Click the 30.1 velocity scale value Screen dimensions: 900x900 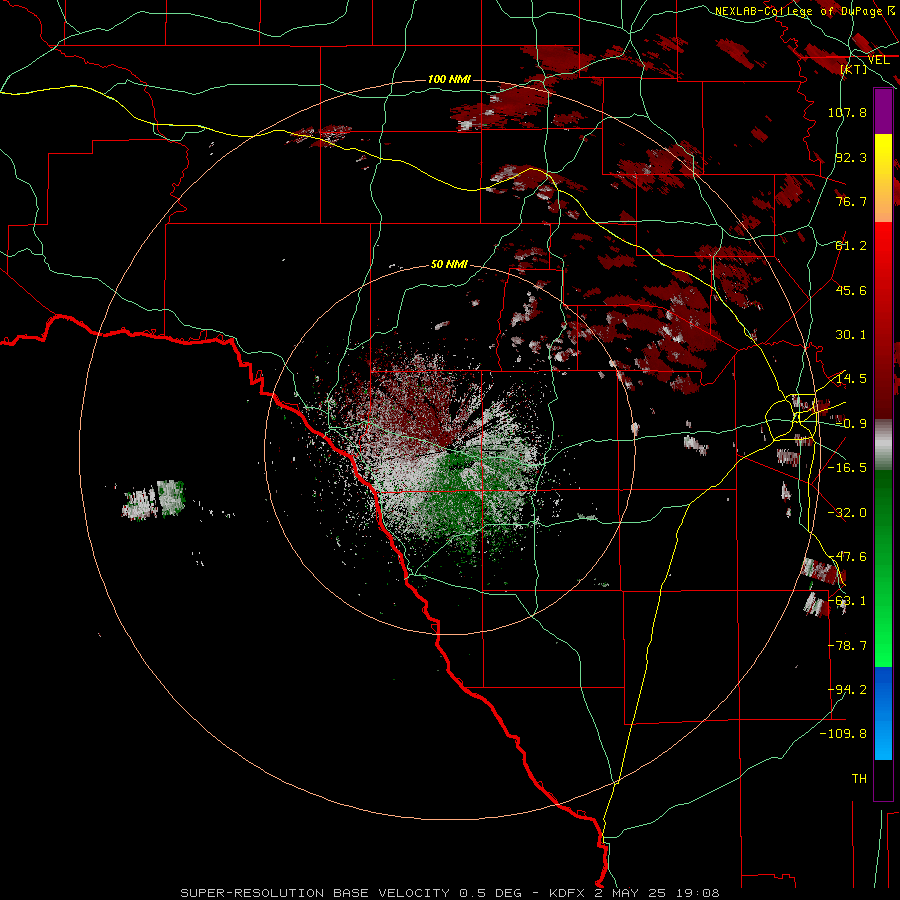pyautogui.click(x=851, y=335)
